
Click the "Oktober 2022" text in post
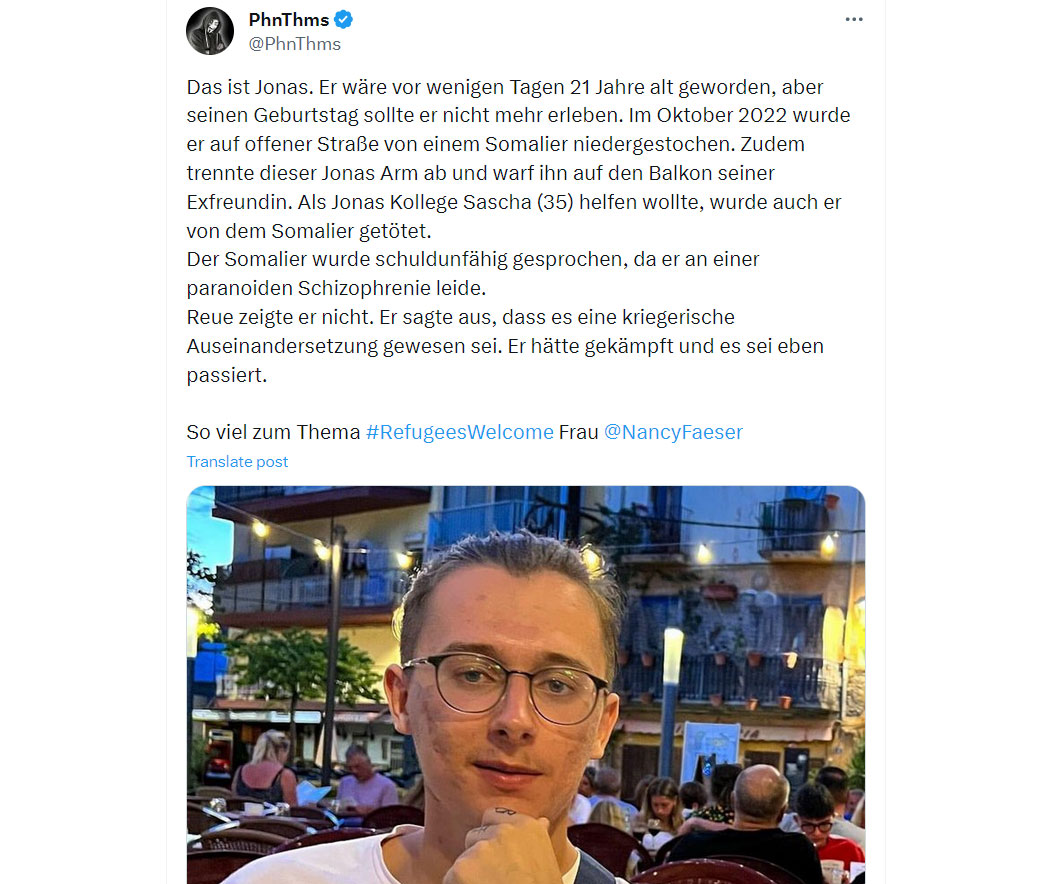pos(721,116)
